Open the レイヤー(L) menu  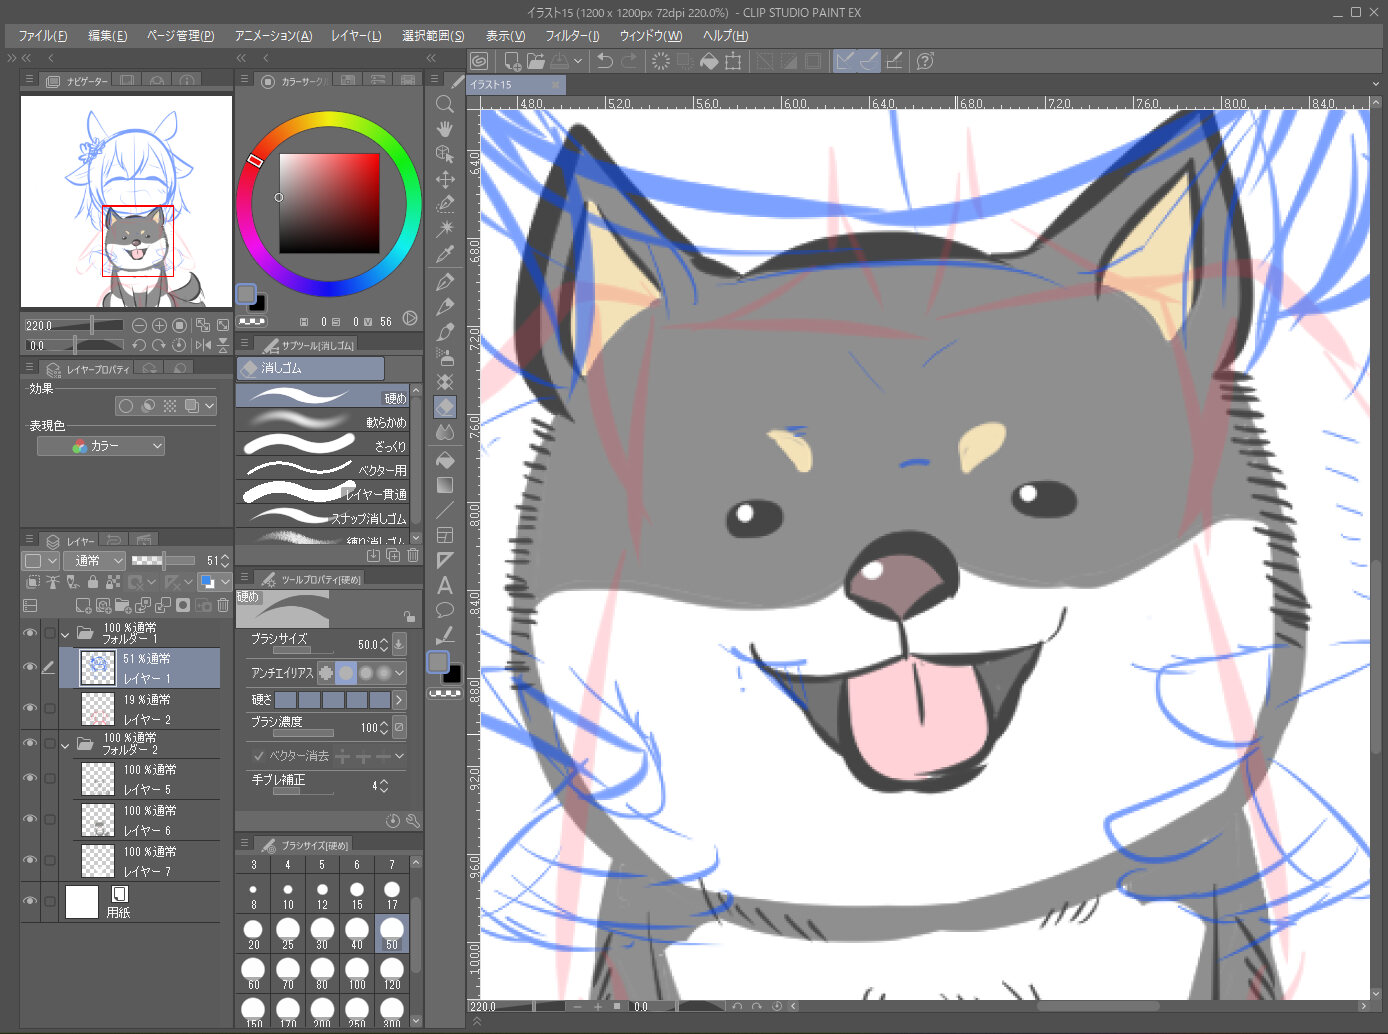(x=356, y=35)
